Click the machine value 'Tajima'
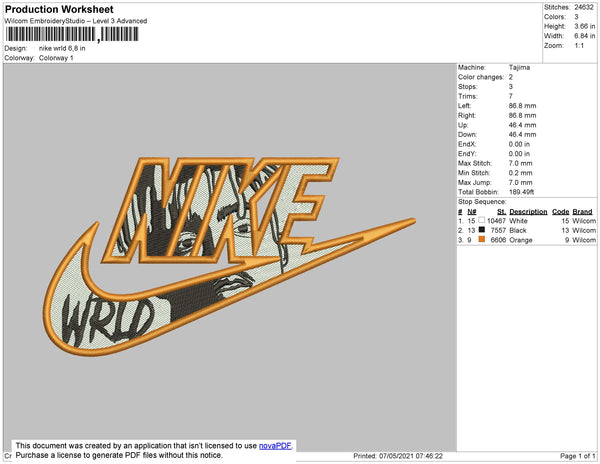Viewport: 600px width, 464px height. tap(519, 67)
